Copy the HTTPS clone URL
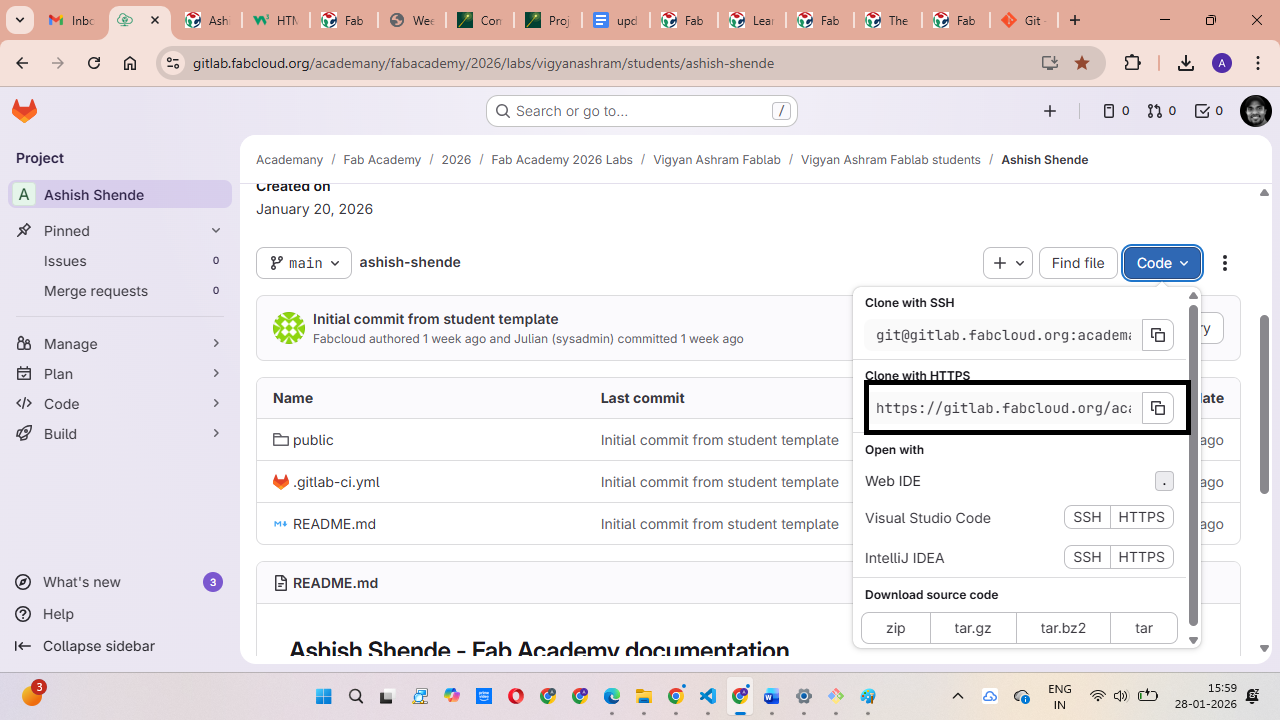 (1157, 408)
